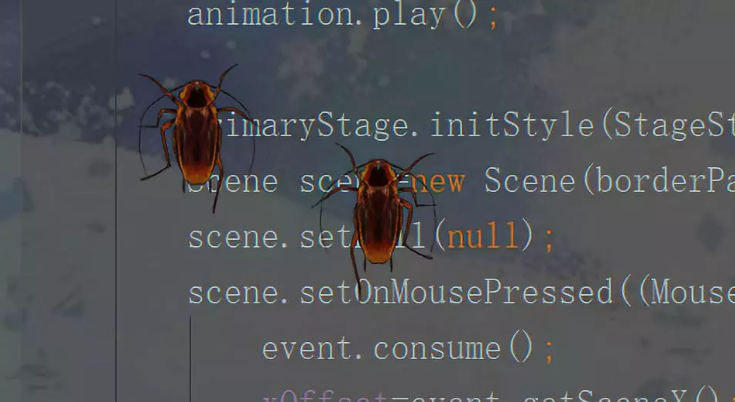This screenshot has width=735, height=402.
Task: Click the Scene(borderPa constructor call text
Action: 609,181
